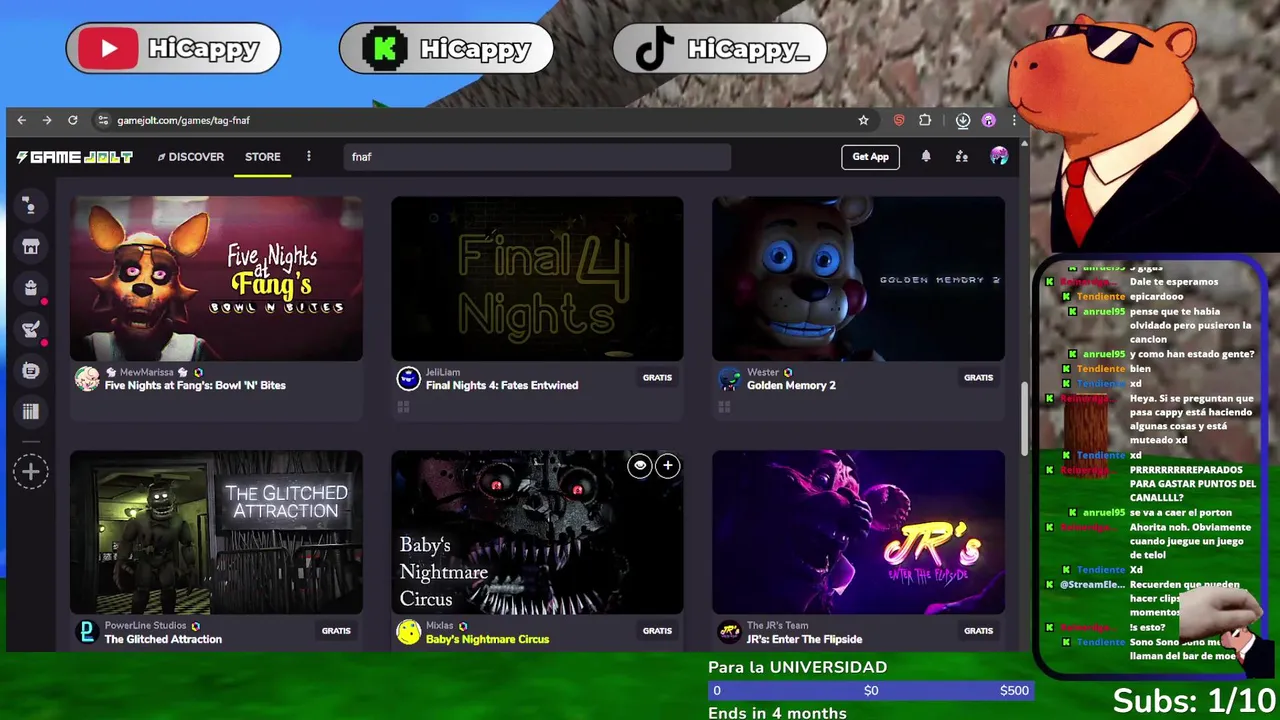The height and width of the screenshot is (720, 1280).
Task: Click the YouTube HiCappy badge
Action: (173, 48)
